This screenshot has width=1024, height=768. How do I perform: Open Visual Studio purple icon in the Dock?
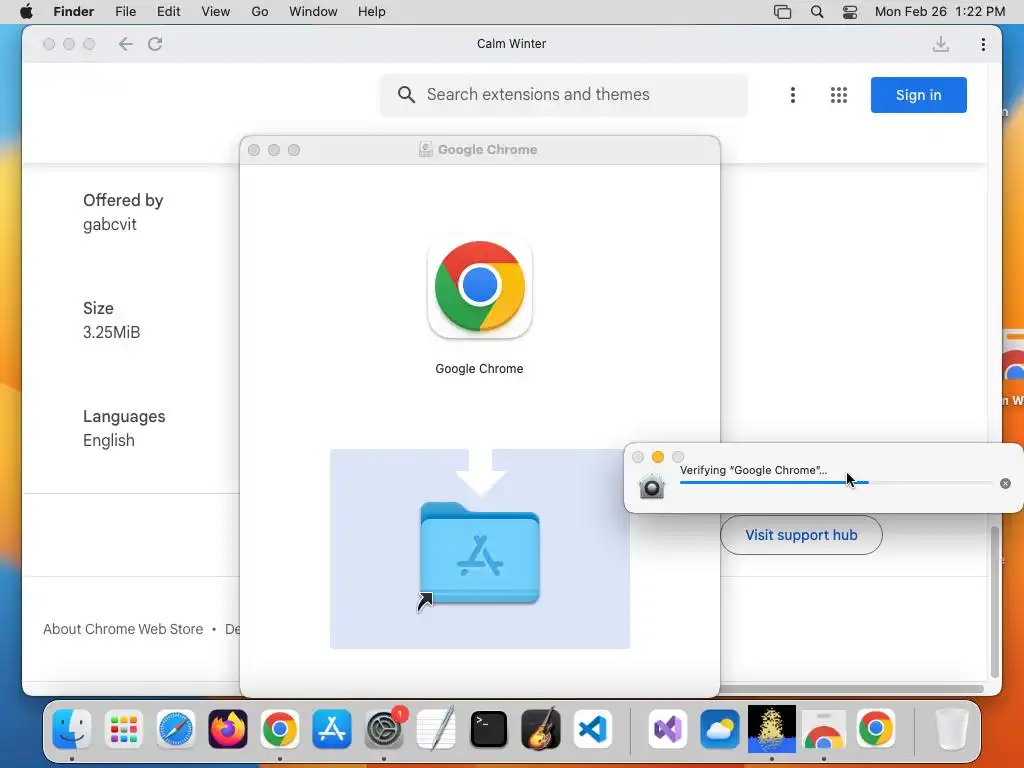[x=667, y=728]
